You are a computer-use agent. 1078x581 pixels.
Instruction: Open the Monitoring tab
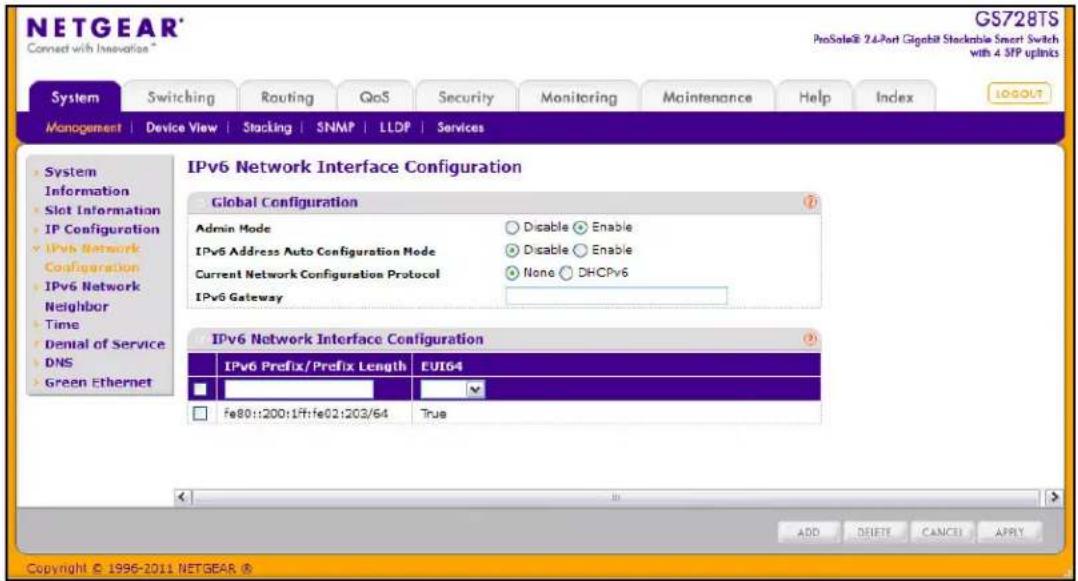pyautogui.click(x=579, y=98)
